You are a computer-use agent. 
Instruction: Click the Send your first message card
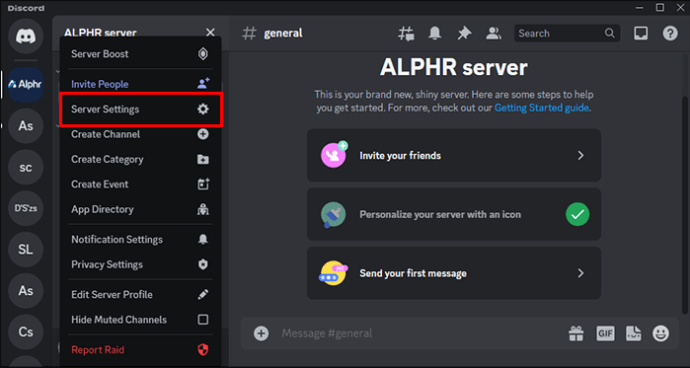[454, 273]
